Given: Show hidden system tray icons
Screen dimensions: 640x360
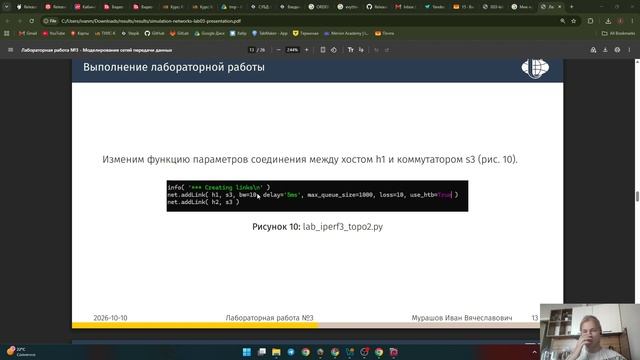Looking at the screenshot, I should 534,352.
